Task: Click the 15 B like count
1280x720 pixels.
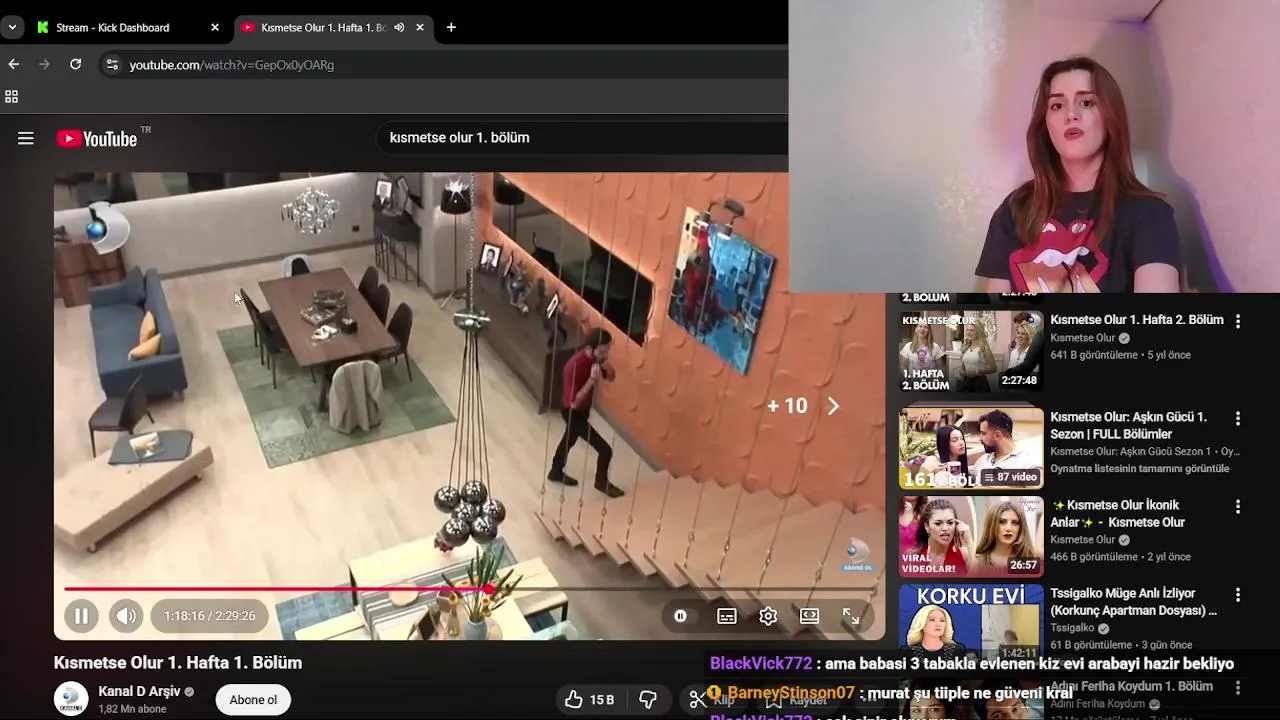Action: point(602,699)
